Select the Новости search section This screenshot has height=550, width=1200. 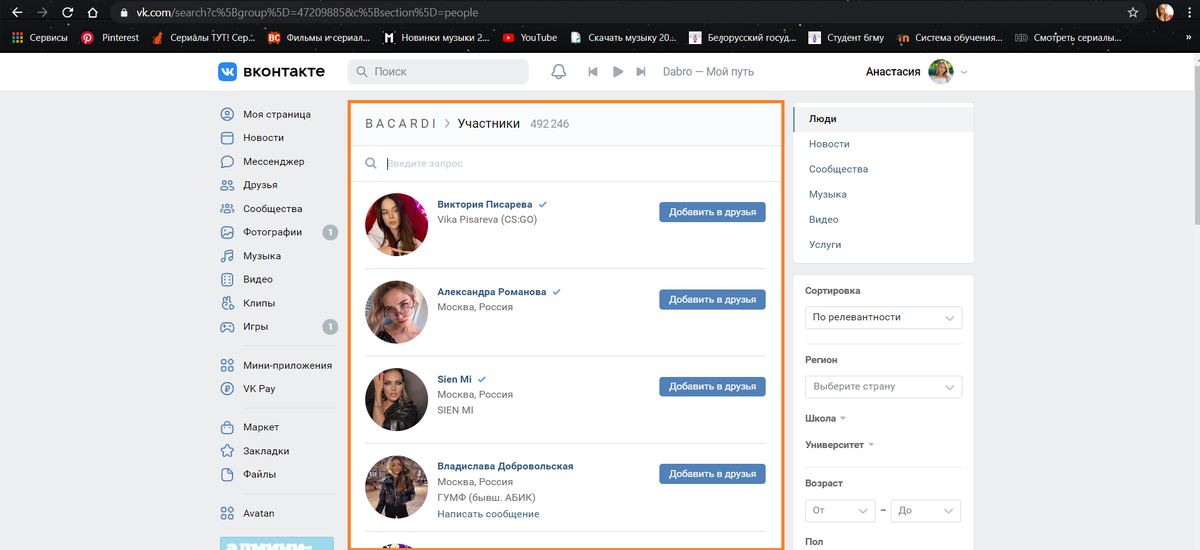coord(882,144)
